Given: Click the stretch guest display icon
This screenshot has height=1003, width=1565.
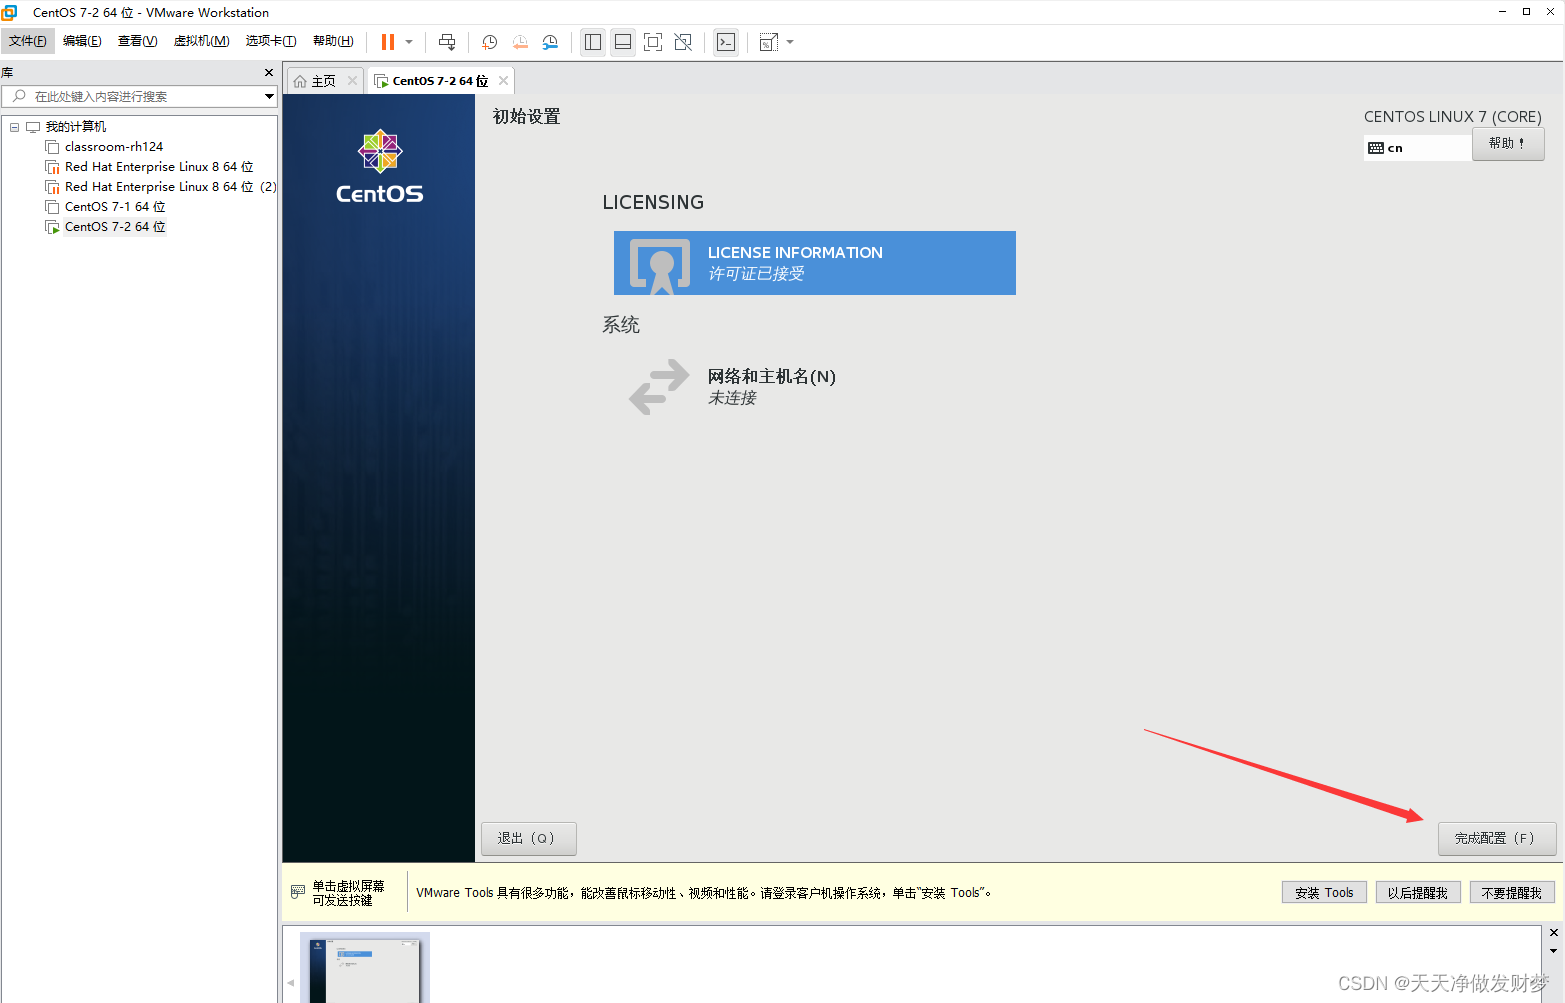Looking at the screenshot, I should pyautogui.click(x=768, y=42).
